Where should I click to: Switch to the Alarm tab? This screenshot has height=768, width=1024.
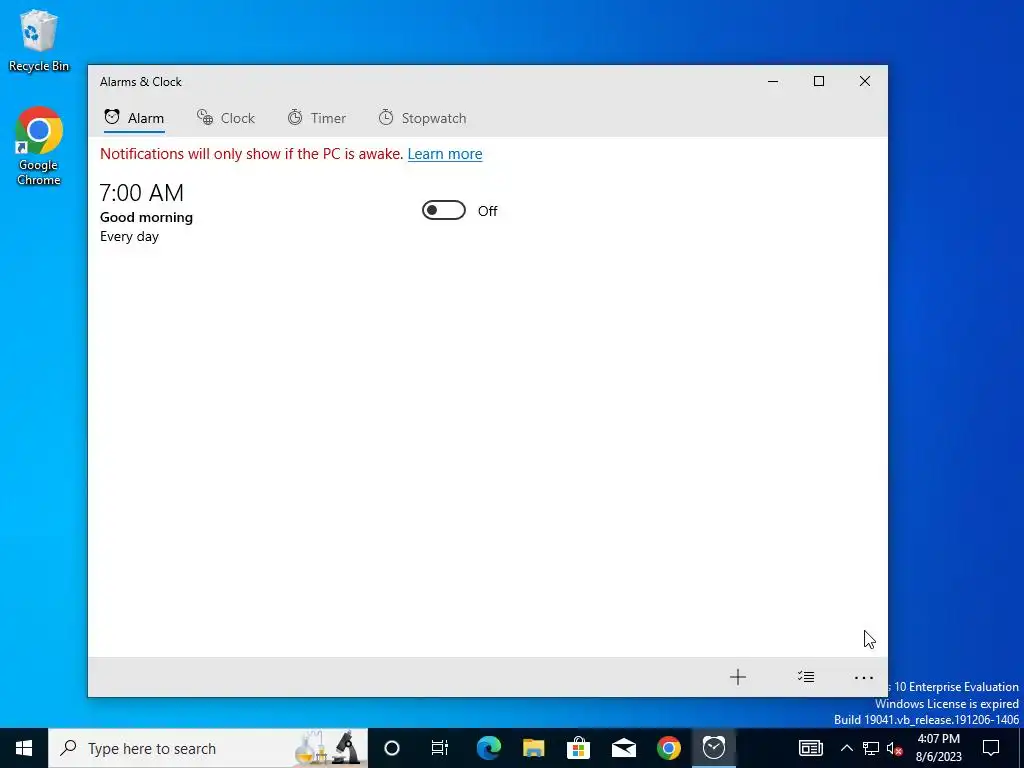[x=135, y=118]
